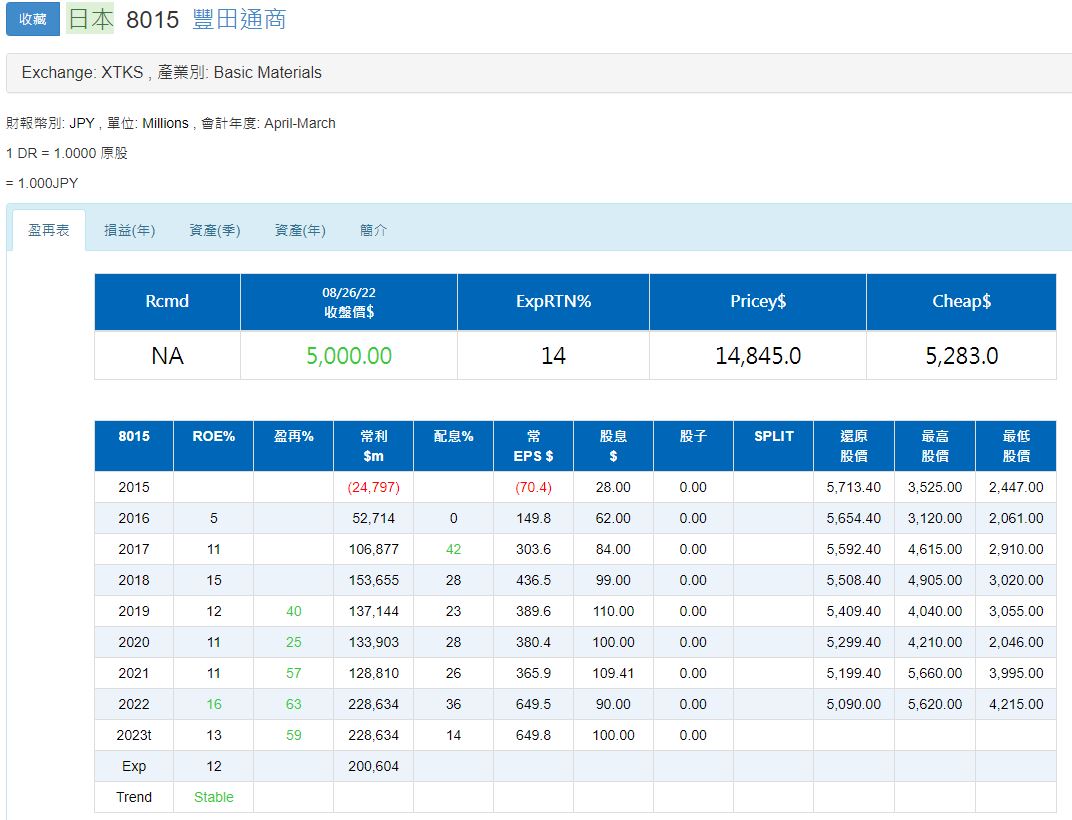Select the green 59 reinvestment value
Image resolution: width=1072 pixels, height=820 pixels.
(293, 735)
